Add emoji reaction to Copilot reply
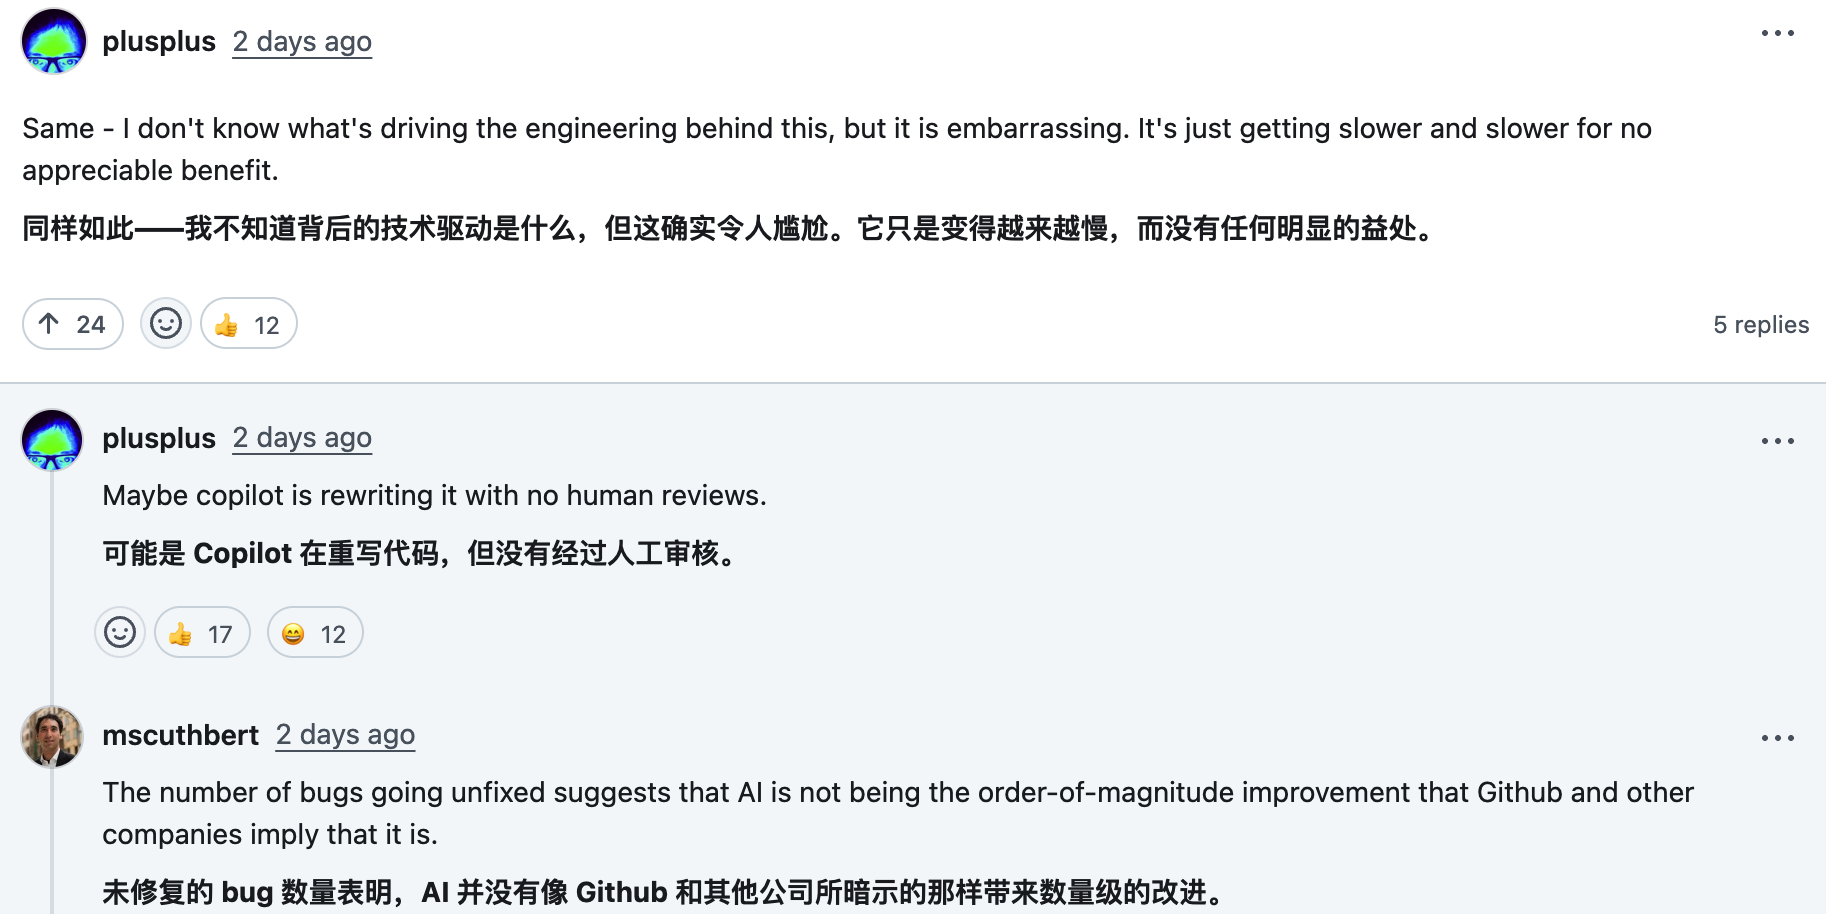The width and height of the screenshot is (1826, 914). pyautogui.click(x=120, y=633)
